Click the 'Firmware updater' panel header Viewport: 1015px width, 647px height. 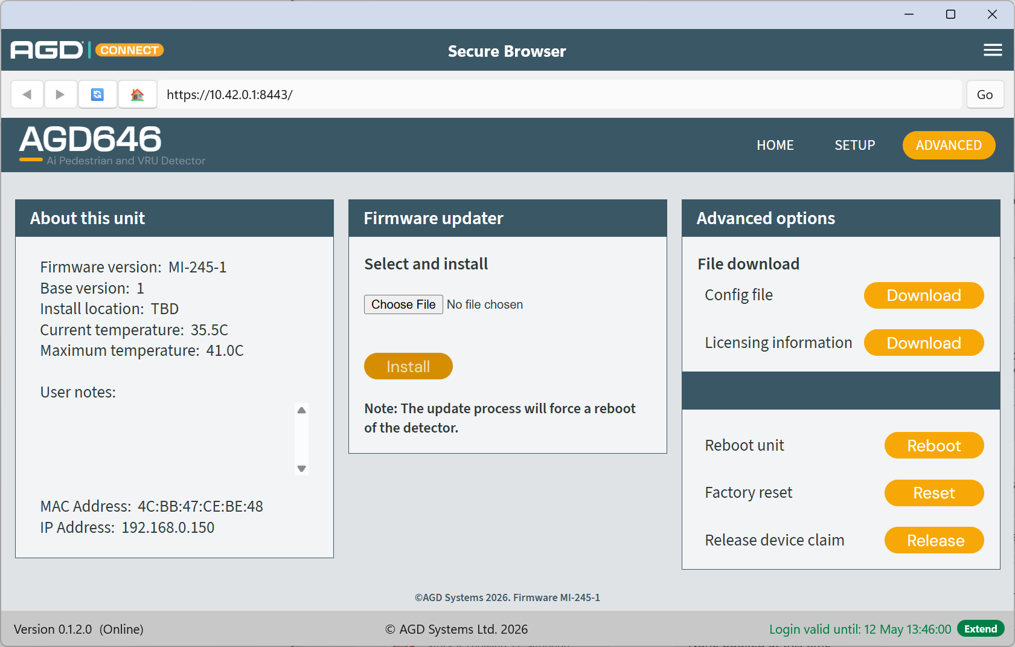point(508,218)
